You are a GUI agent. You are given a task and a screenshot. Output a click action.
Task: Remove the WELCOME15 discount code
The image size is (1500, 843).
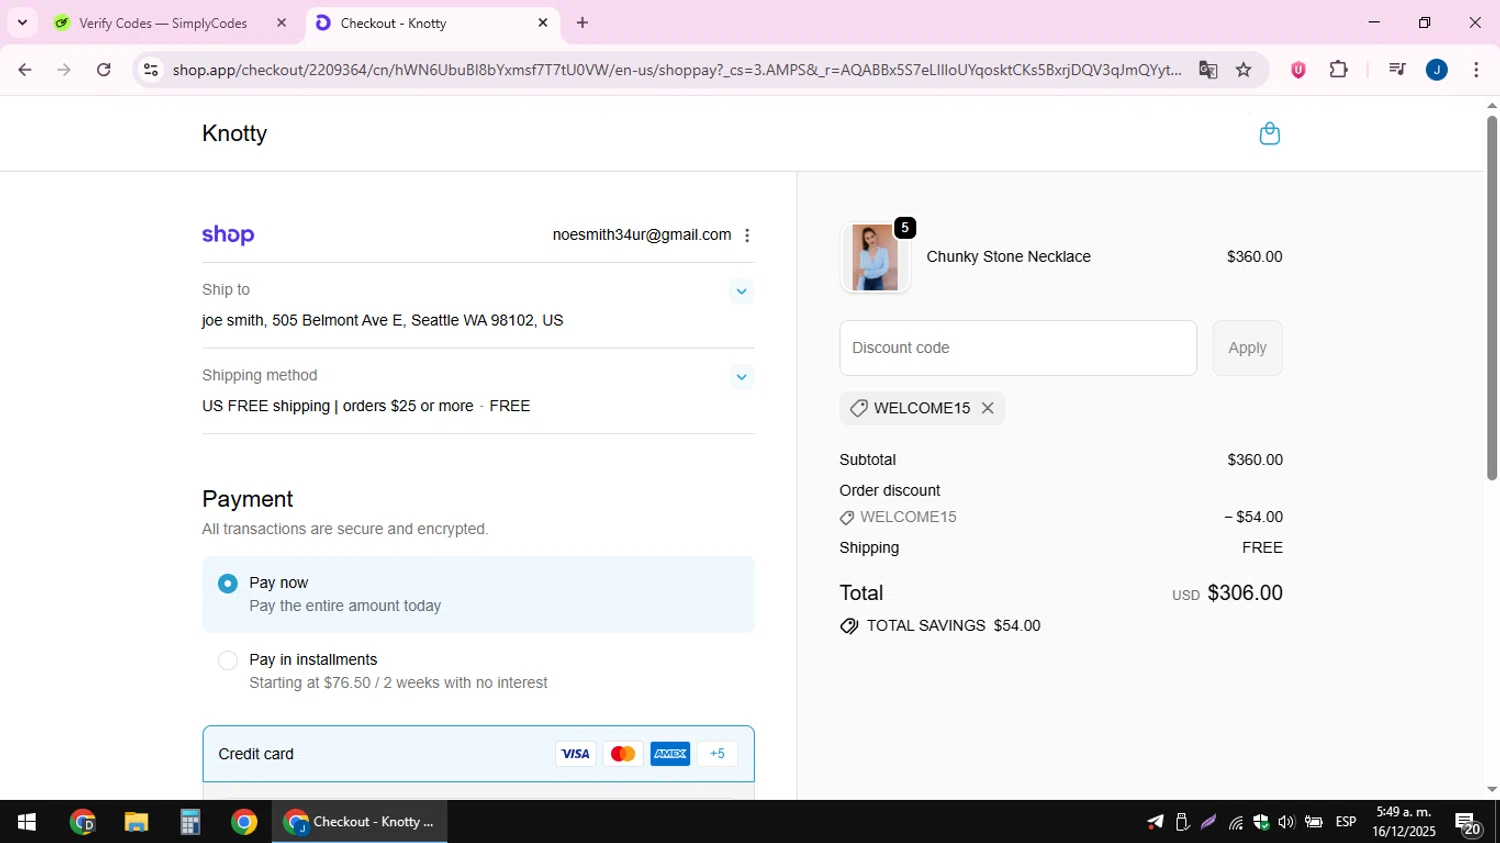click(x=987, y=408)
